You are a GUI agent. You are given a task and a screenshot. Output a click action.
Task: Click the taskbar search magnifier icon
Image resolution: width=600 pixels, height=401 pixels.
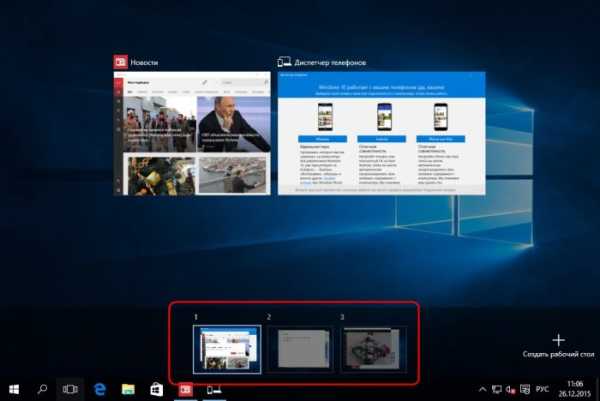click(x=43, y=388)
